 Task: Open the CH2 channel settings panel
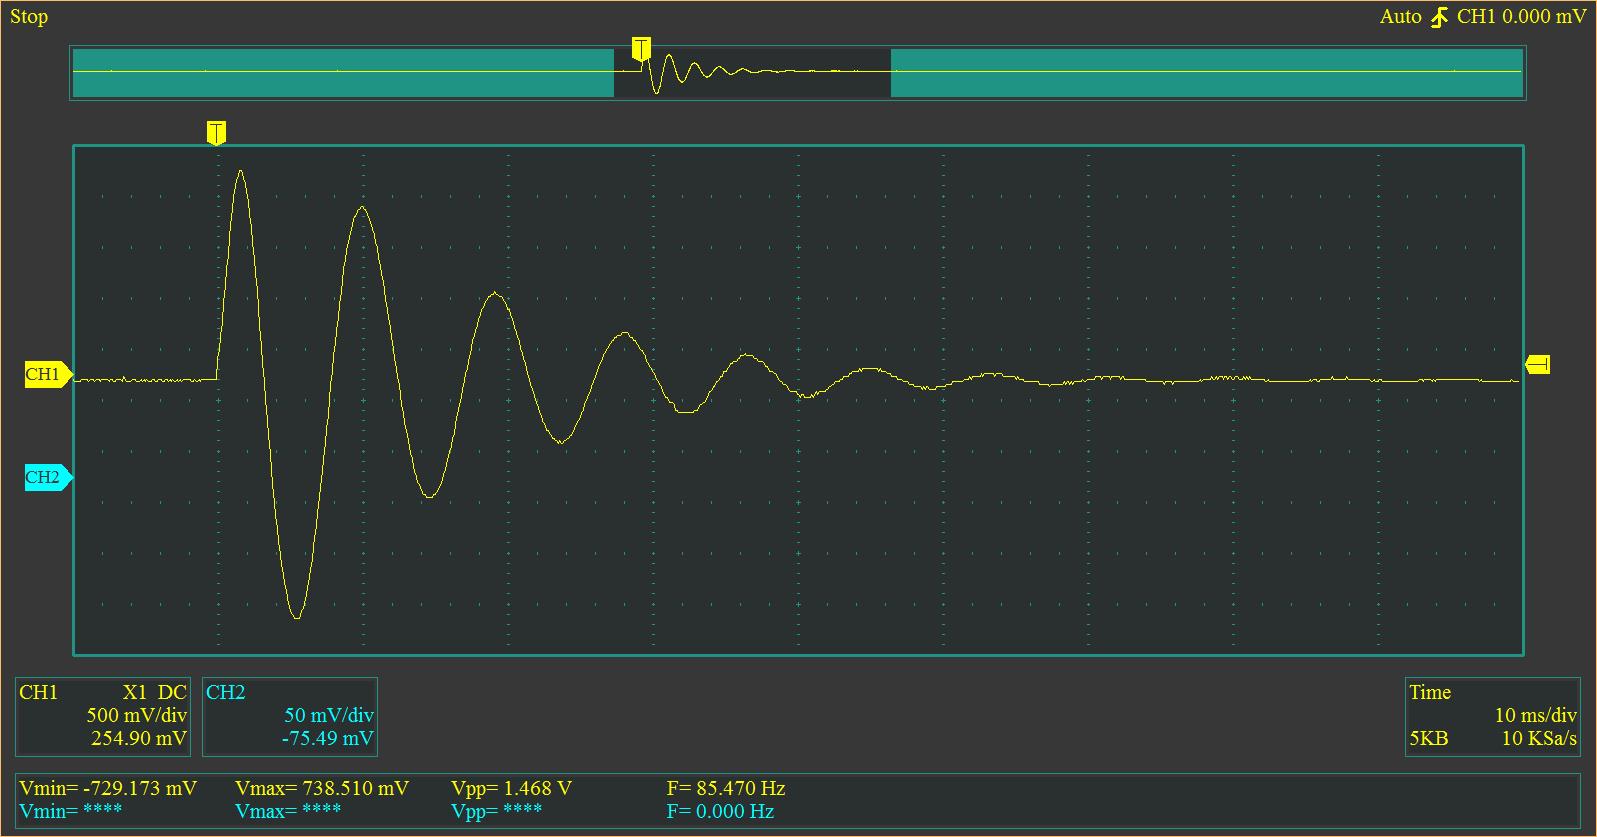290,716
